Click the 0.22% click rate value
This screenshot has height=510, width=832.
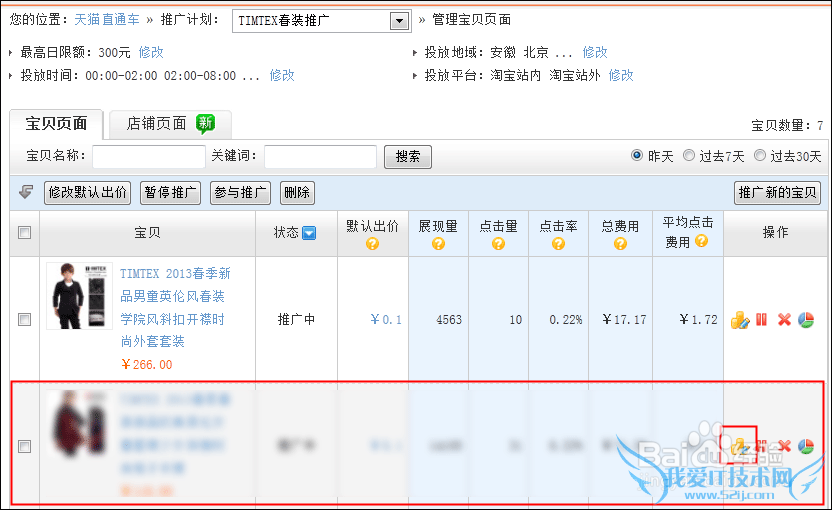click(x=566, y=319)
